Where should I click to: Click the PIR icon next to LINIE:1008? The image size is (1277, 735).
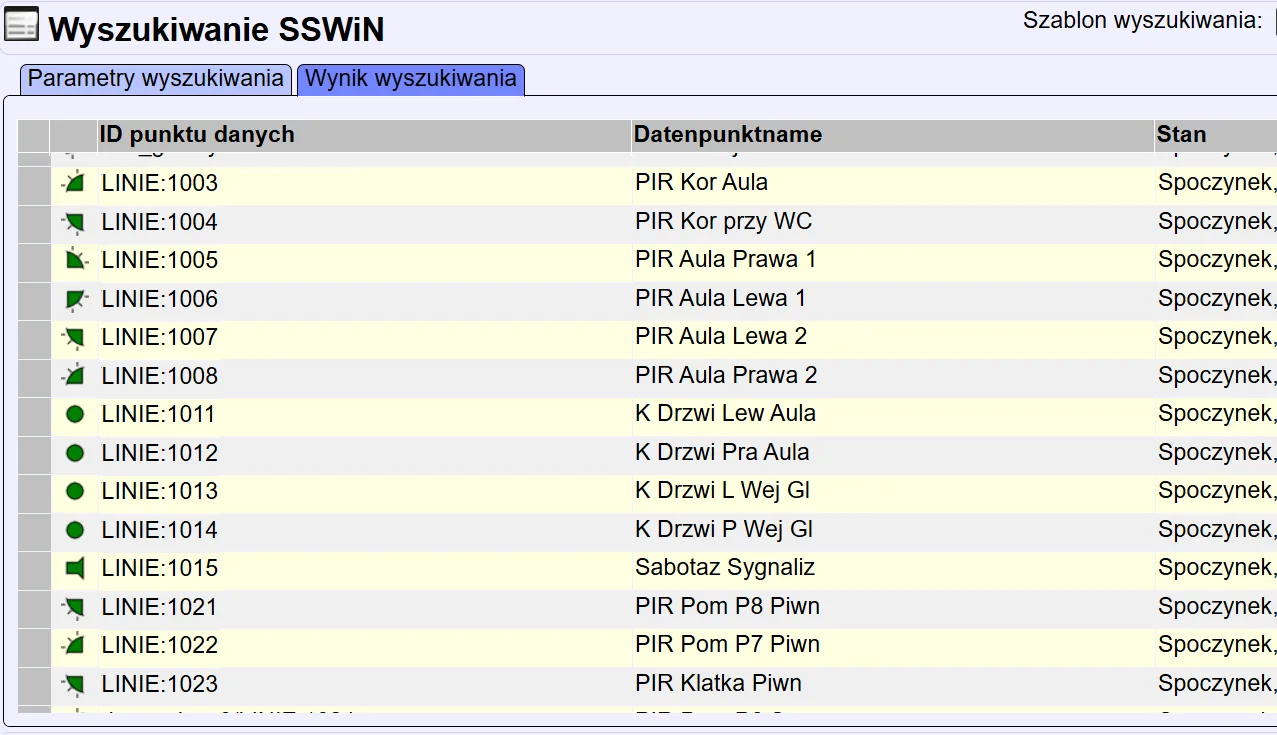(x=74, y=376)
